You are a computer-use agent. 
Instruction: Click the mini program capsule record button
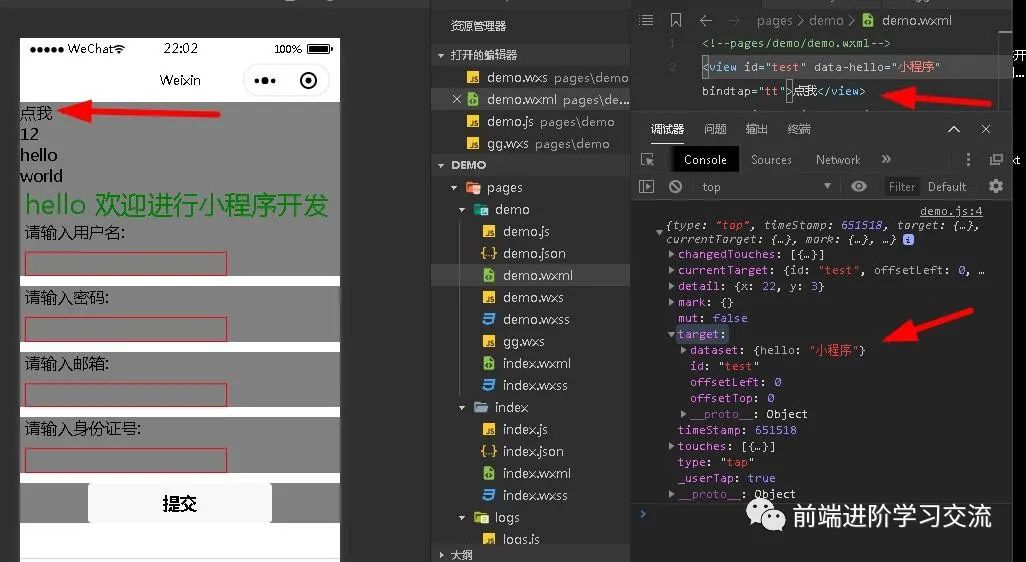(x=309, y=80)
